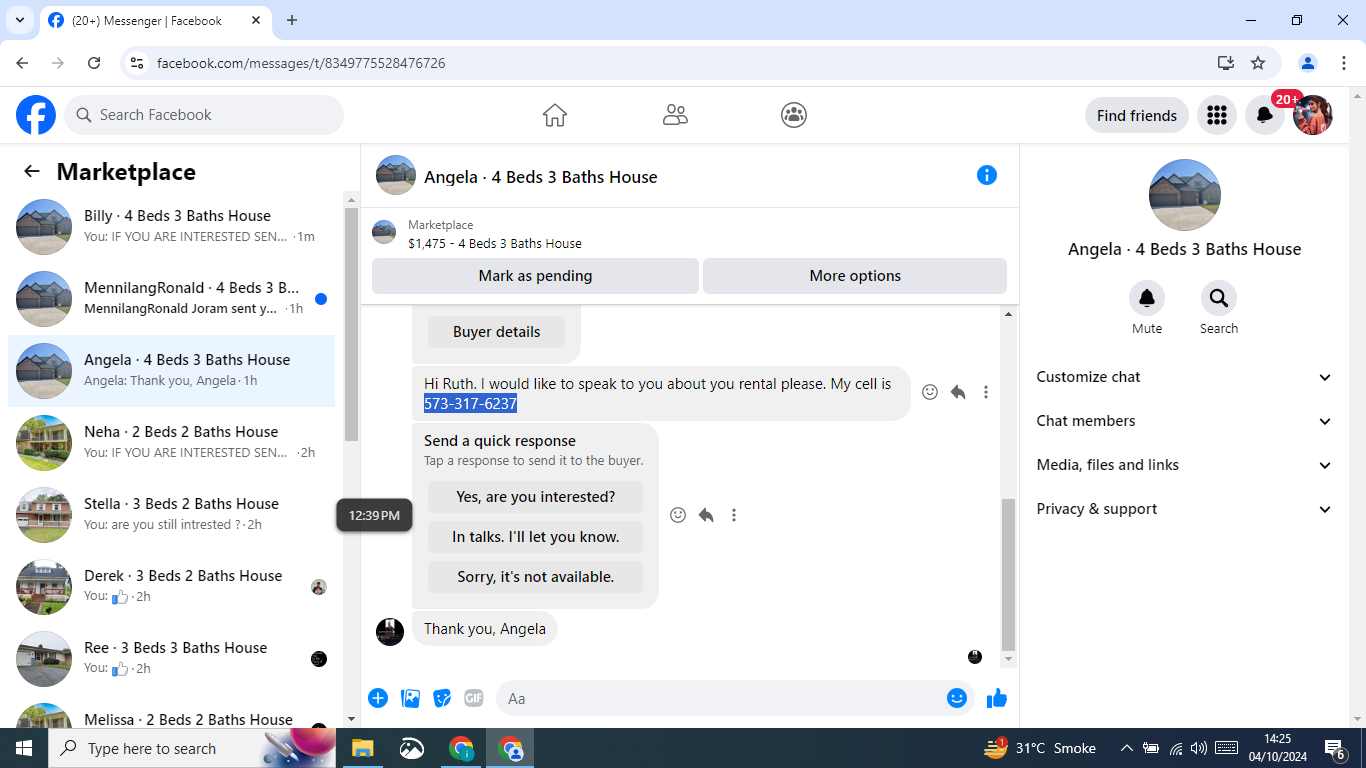Open Neha 2 Beds 2 Baths conversation
The height and width of the screenshot is (768, 1366).
(172, 443)
